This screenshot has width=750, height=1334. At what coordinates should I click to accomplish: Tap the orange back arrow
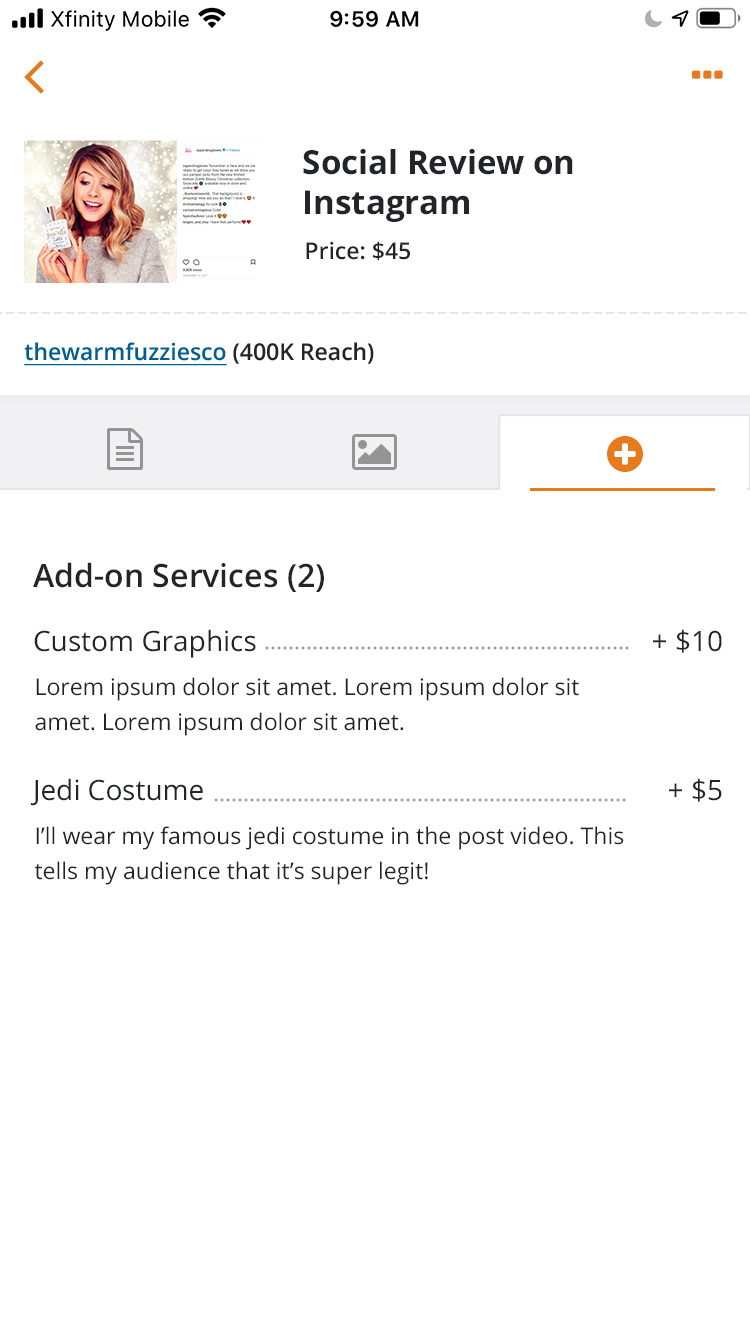[x=35, y=77]
